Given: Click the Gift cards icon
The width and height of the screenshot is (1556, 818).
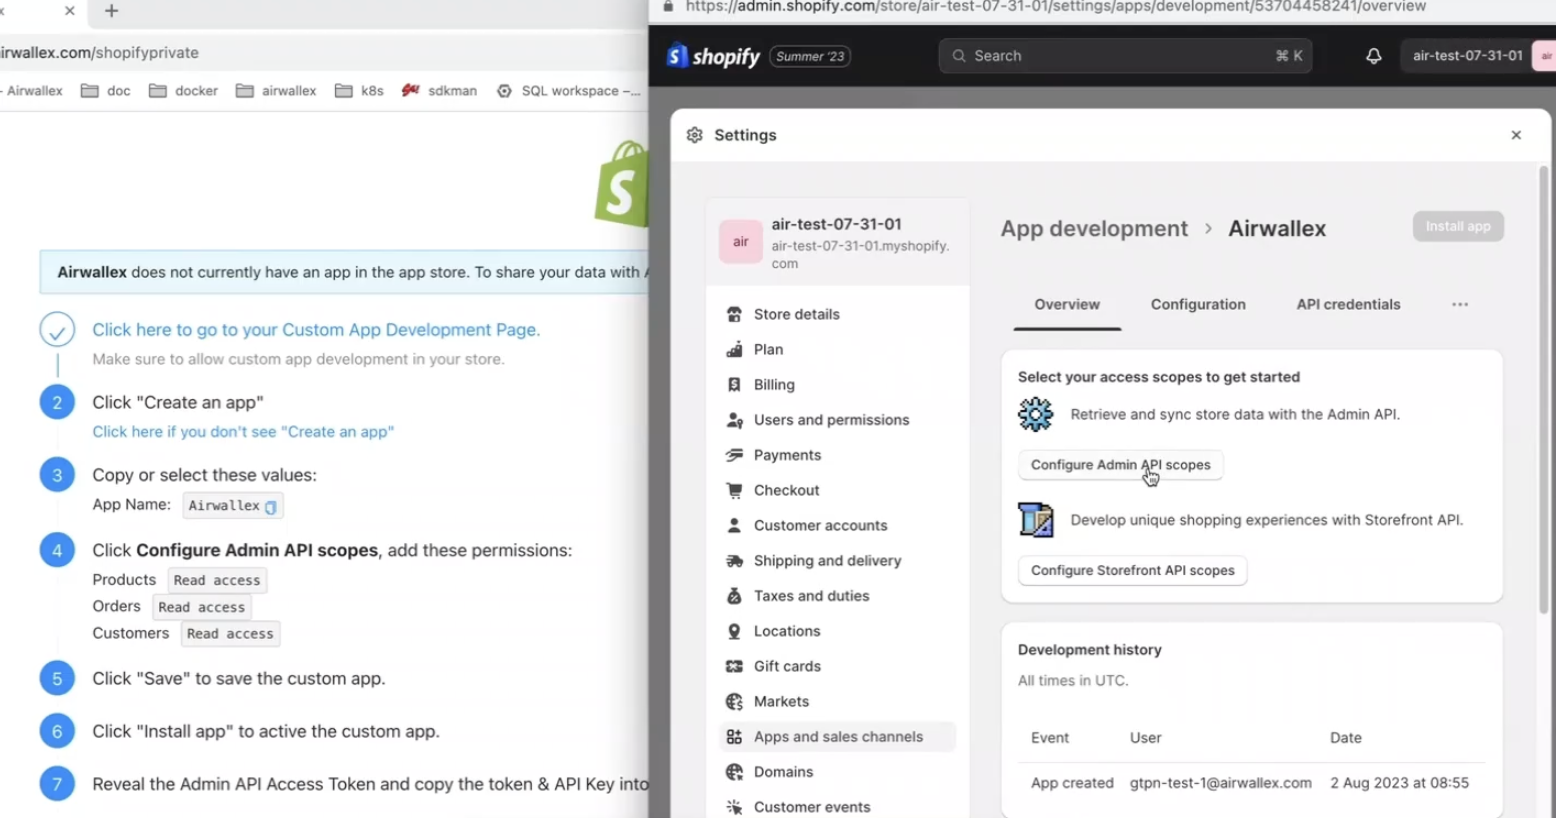Looking at the screenshot, I should click(734, 666).
